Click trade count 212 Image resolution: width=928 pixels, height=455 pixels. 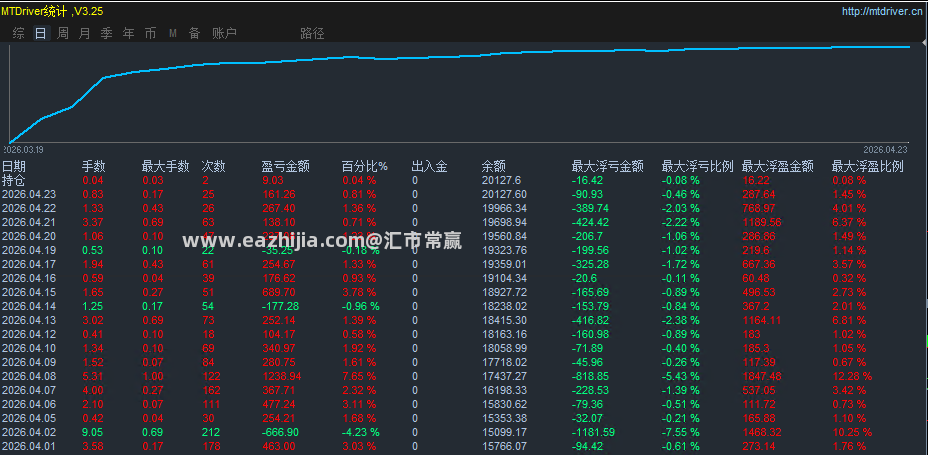coord(211,433)
